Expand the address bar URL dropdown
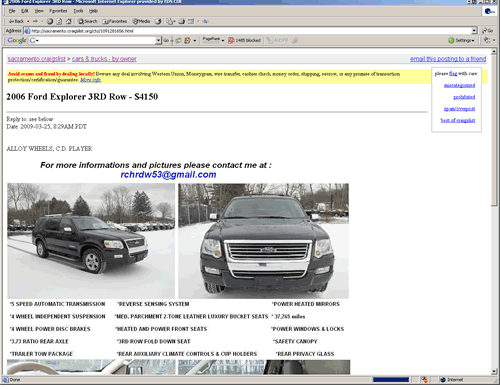 (474, 31)
